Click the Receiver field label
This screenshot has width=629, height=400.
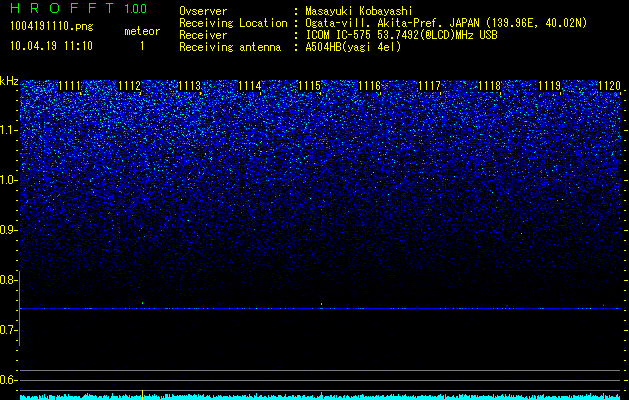click(x=203, y=35)
